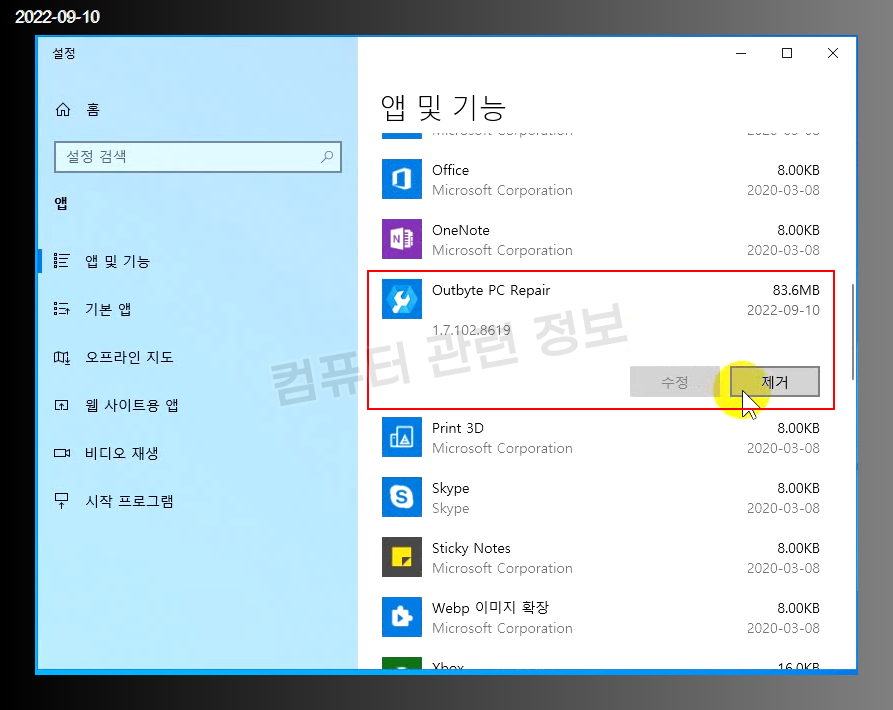Click the Home house icon in sidebar
This screenshot has height=710, width=893.
pyautogui.click(x=63, y=109)
